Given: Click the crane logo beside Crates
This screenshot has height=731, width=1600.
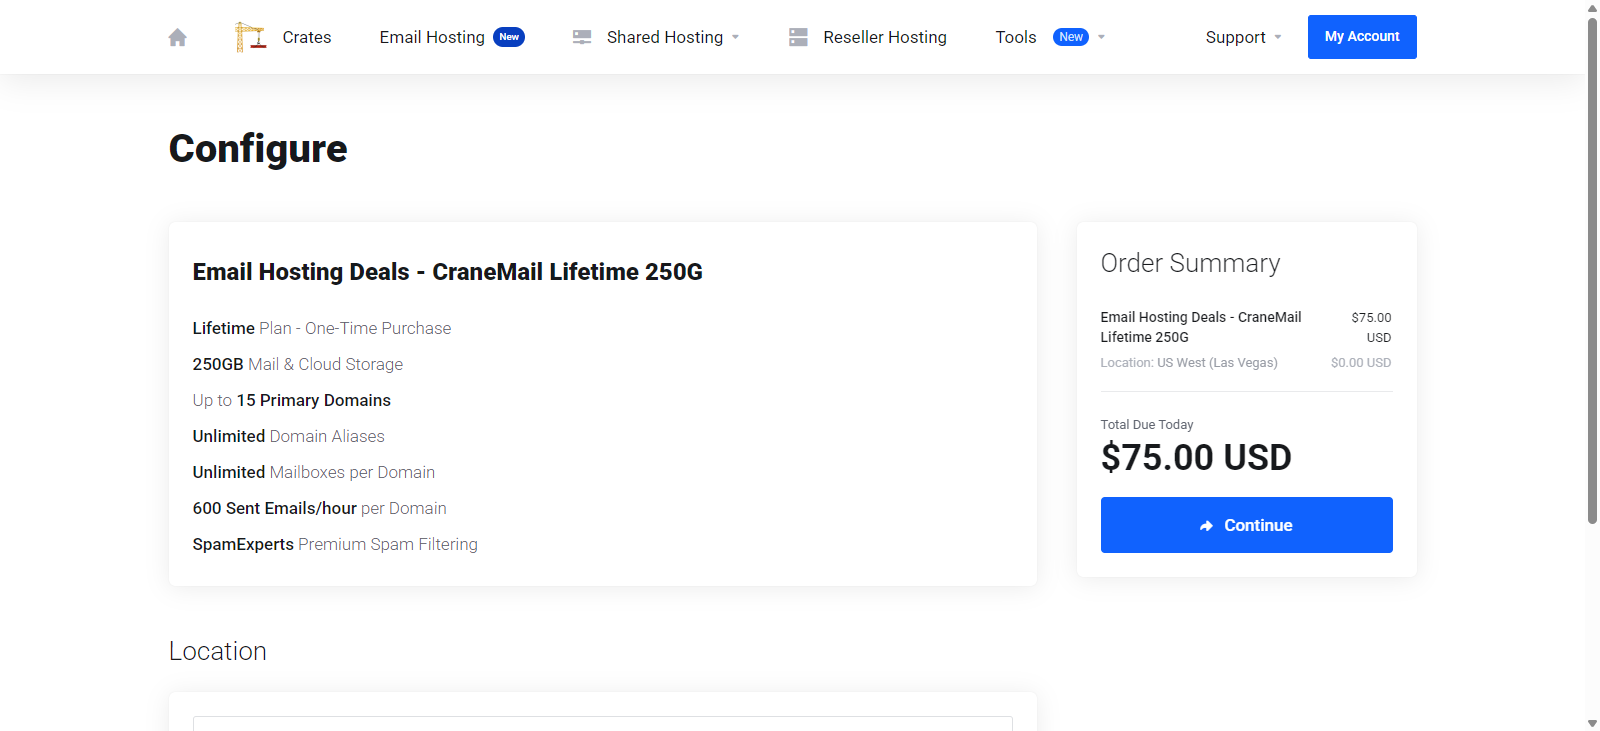Looking at the screenshot, I should pyautogui.click(x=250, y=37).
